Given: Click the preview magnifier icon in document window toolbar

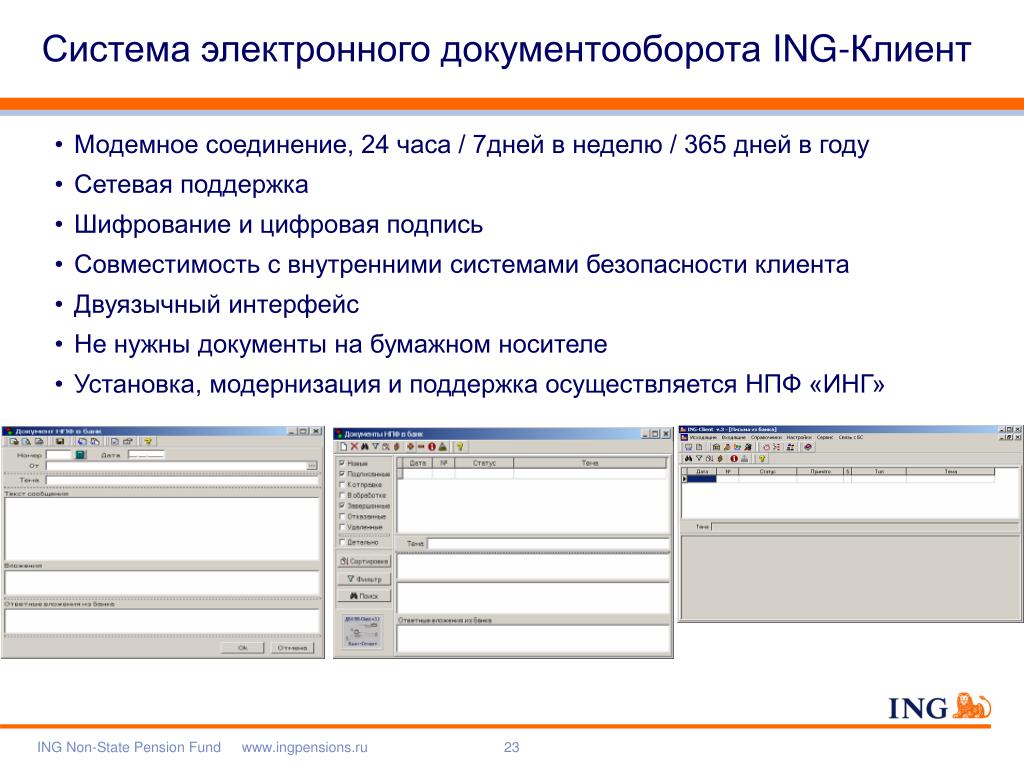Looking at the screenshot, I should coord(26,441).
